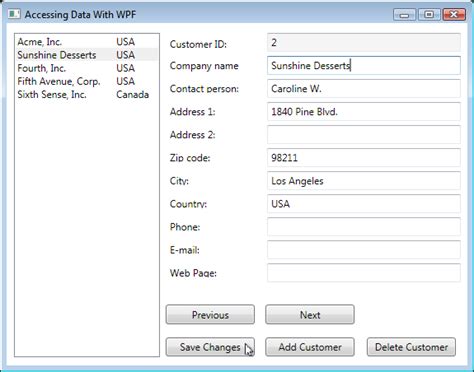Click the Country text box

tap(364, 204)
